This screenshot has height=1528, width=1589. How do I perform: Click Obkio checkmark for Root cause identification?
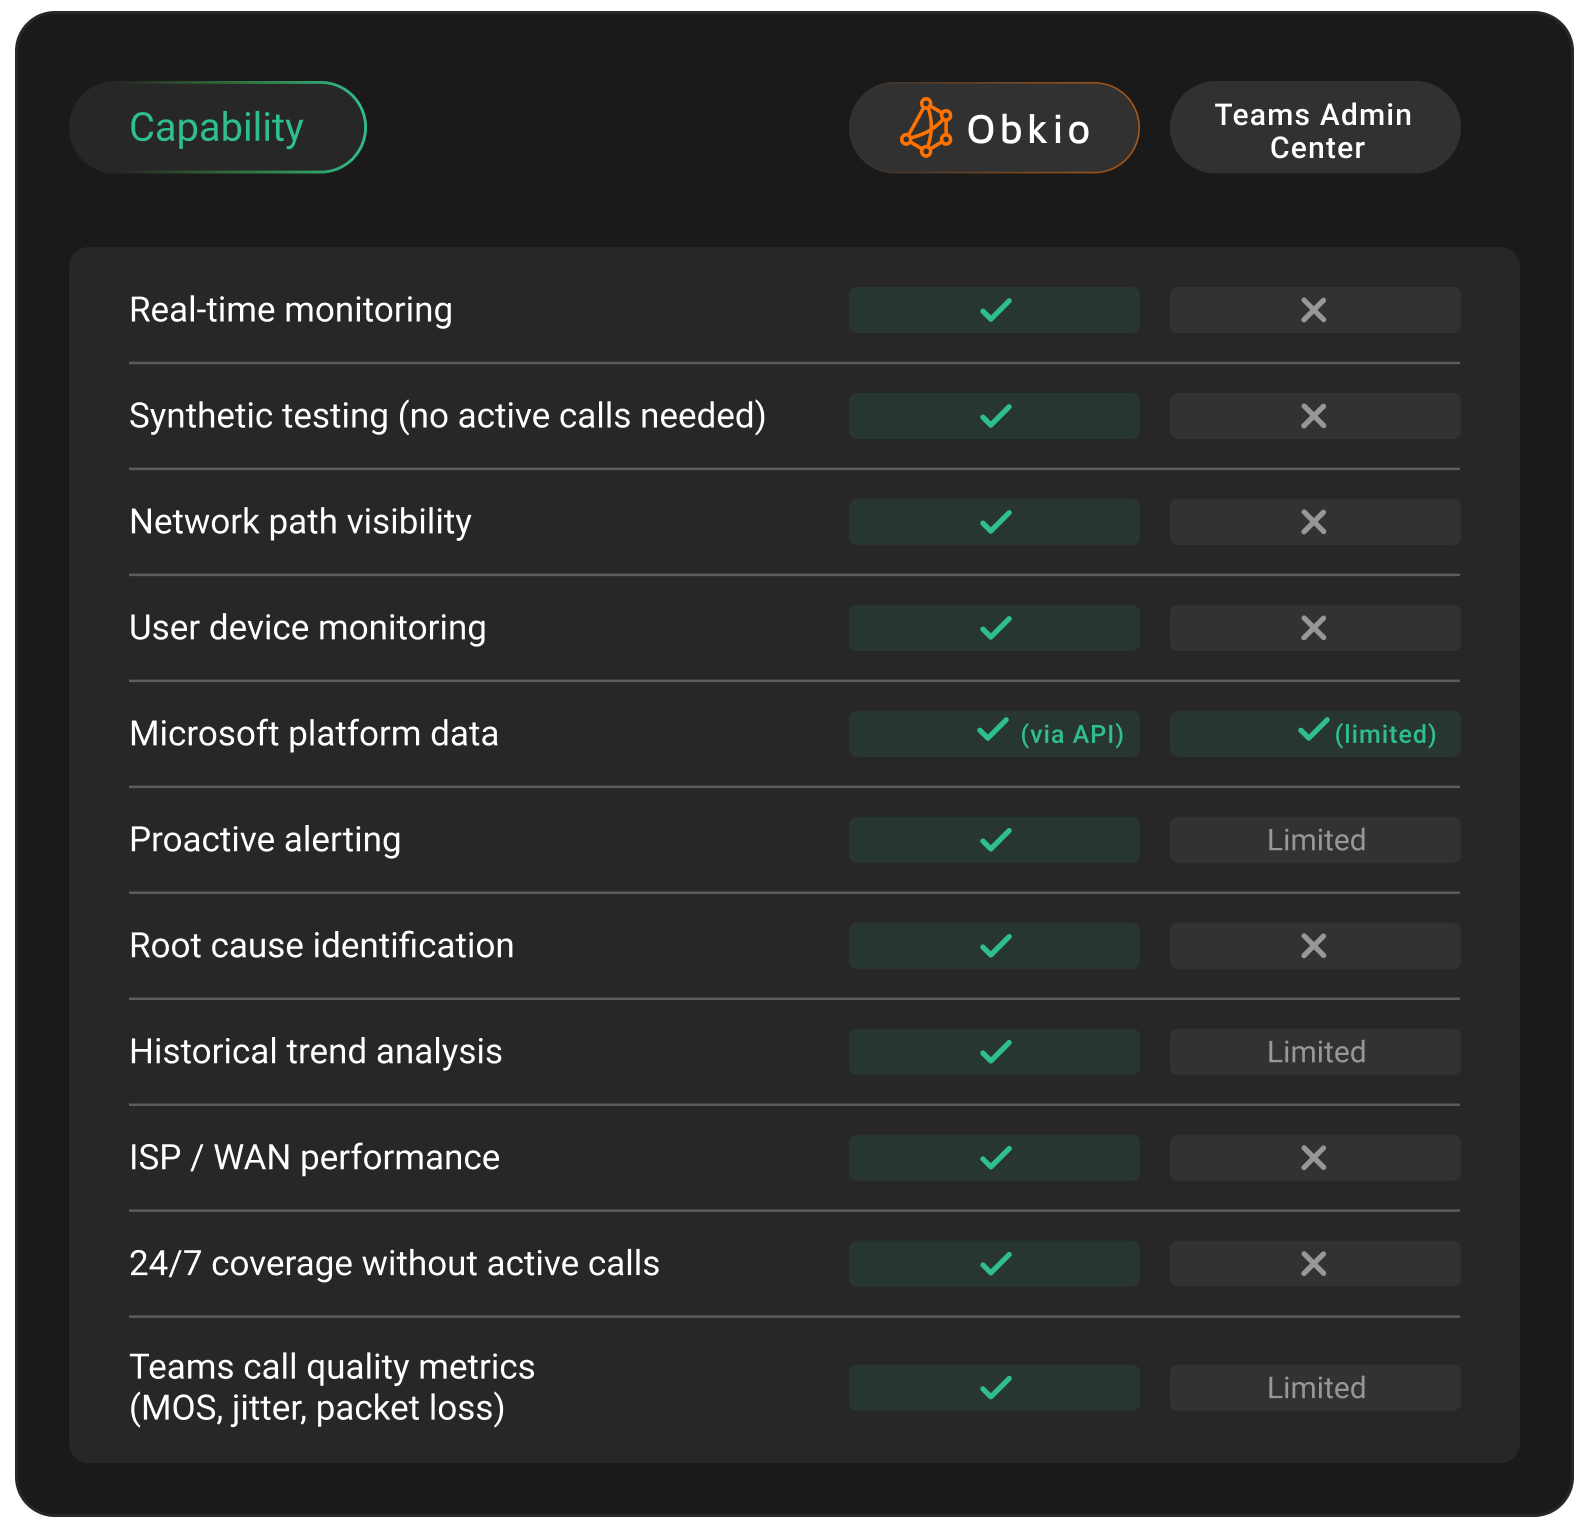pyautogui.click(x=996, y=946)
